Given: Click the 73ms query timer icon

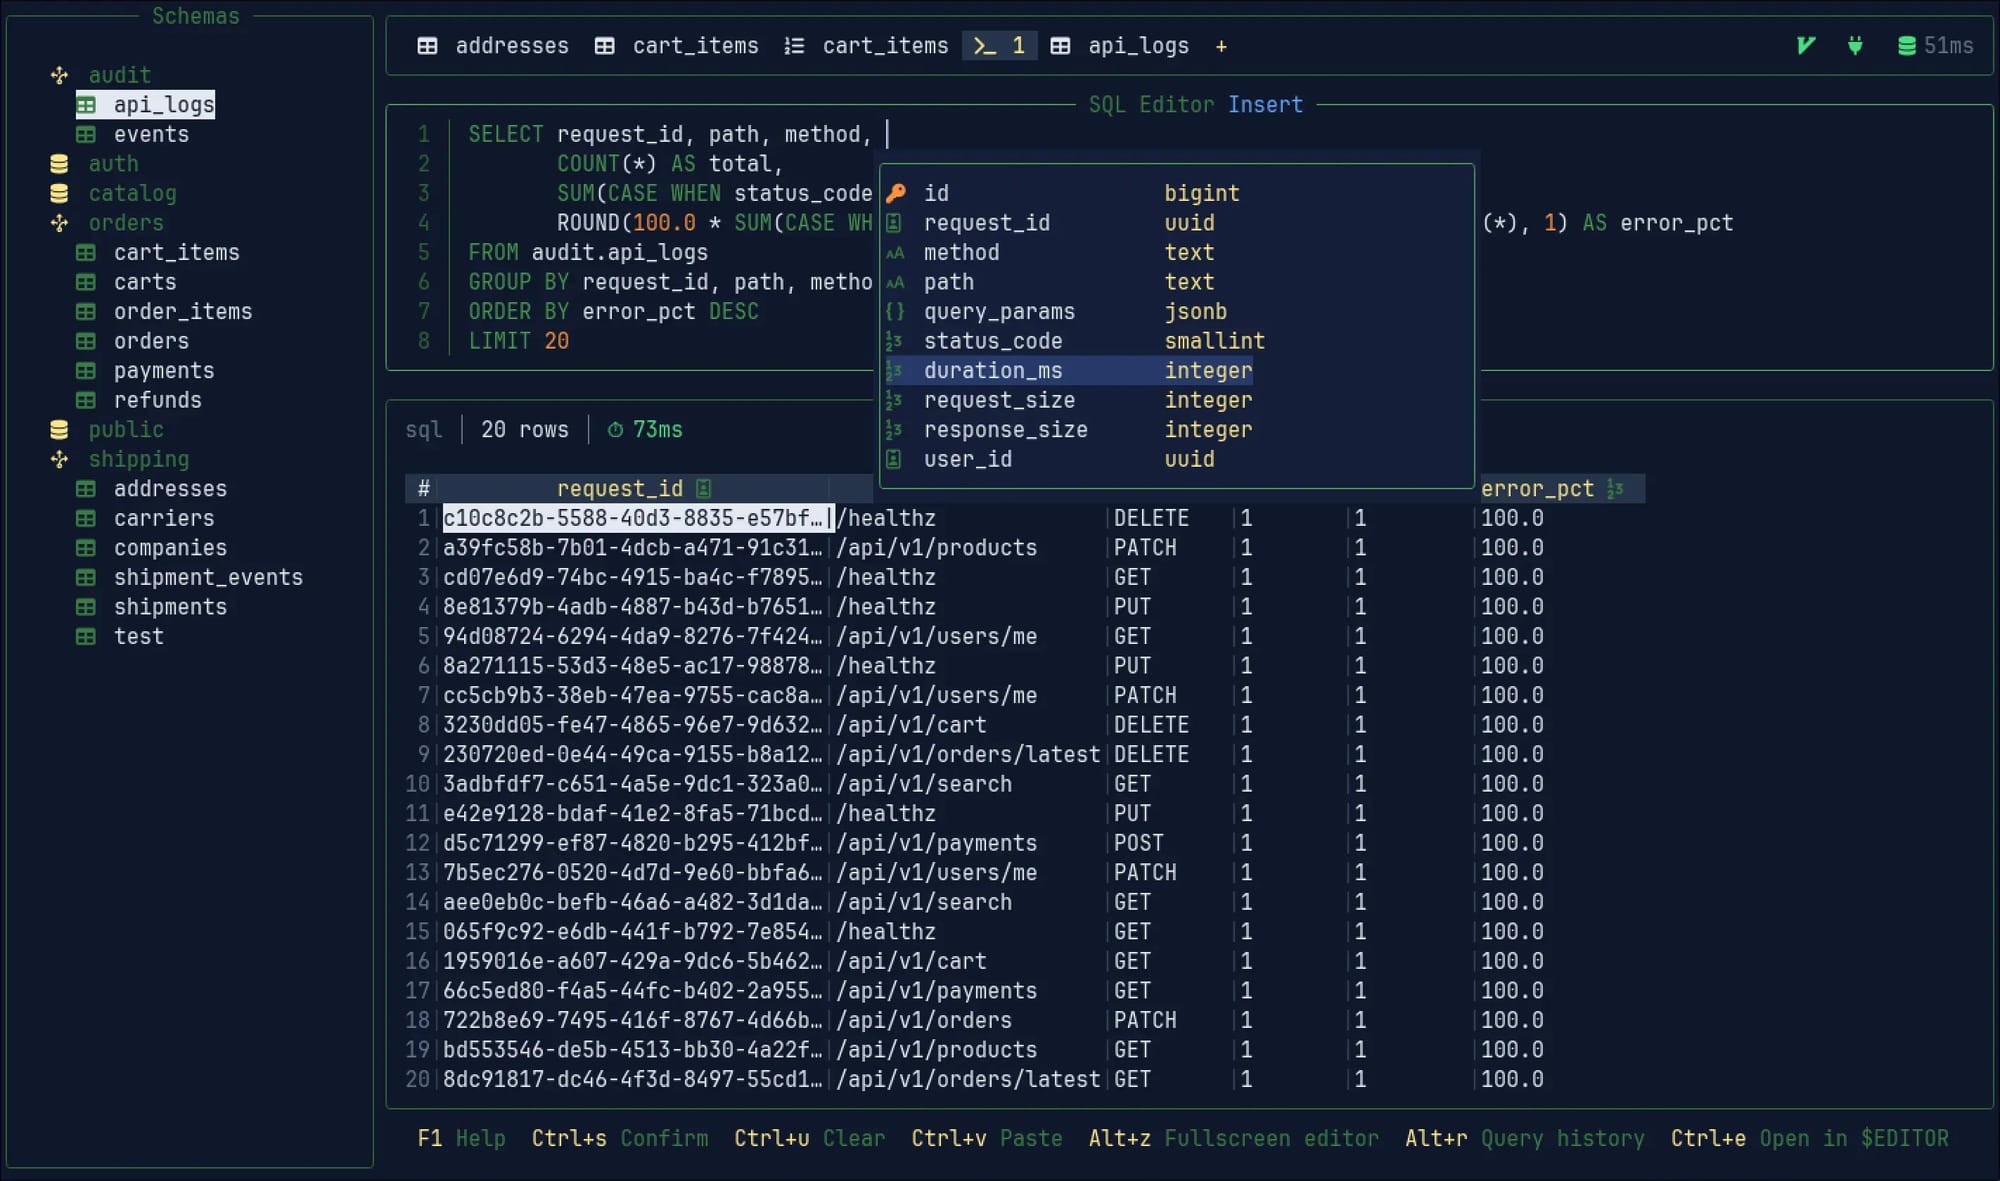Looking at the screenshot, I should 615,430.
